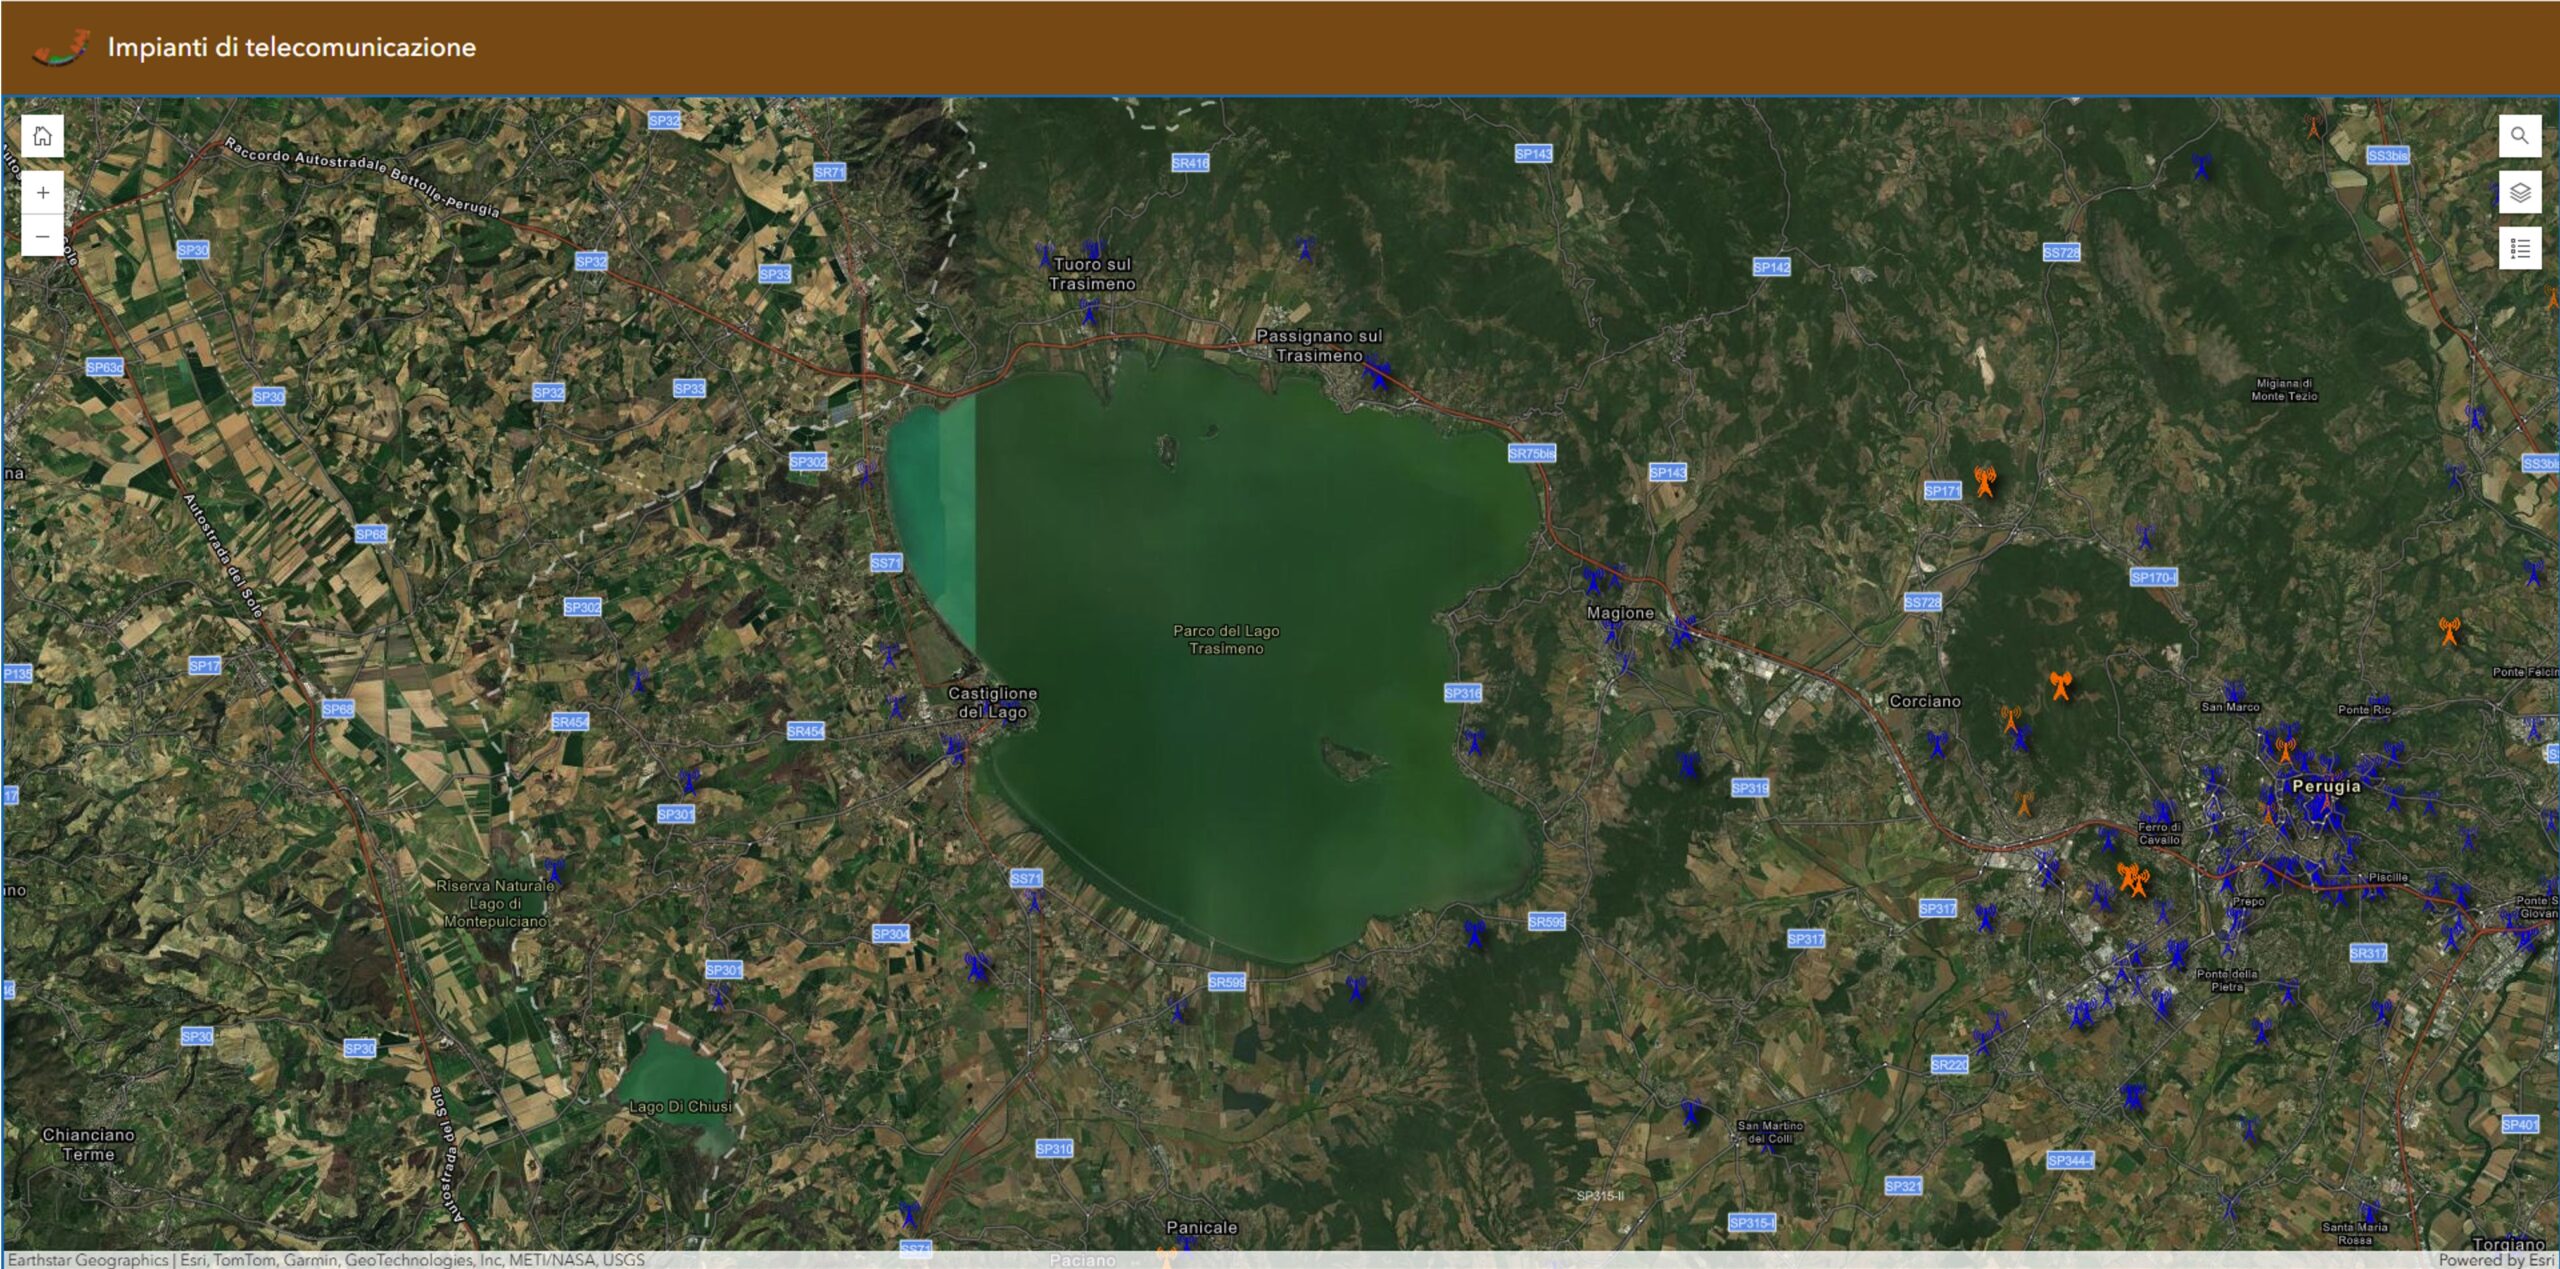Click the Raccordo Autostradale Bettolle-Perugia label
2560x1269 pixels.
362,176
